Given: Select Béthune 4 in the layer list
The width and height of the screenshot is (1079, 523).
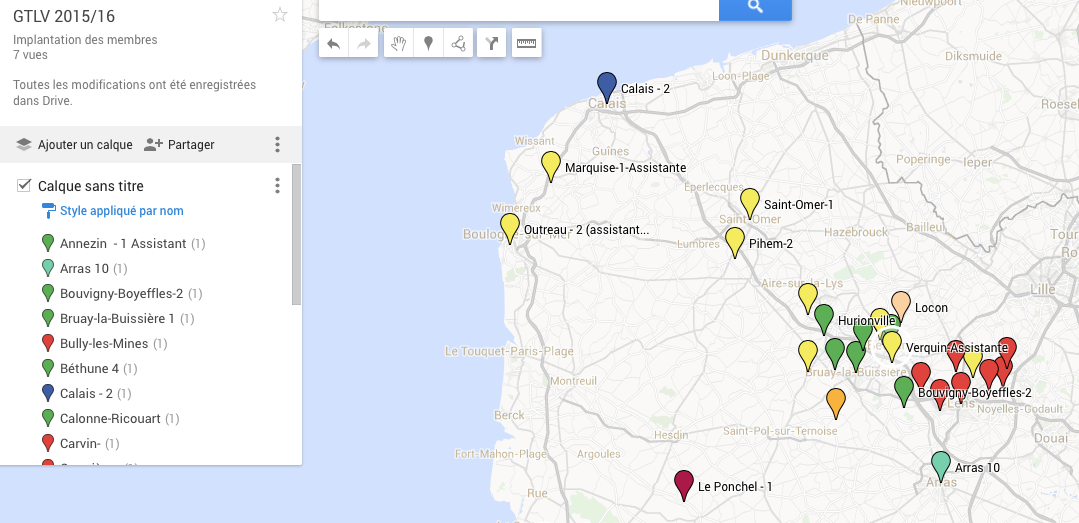Looking at the screenshot, I should 89,368.
